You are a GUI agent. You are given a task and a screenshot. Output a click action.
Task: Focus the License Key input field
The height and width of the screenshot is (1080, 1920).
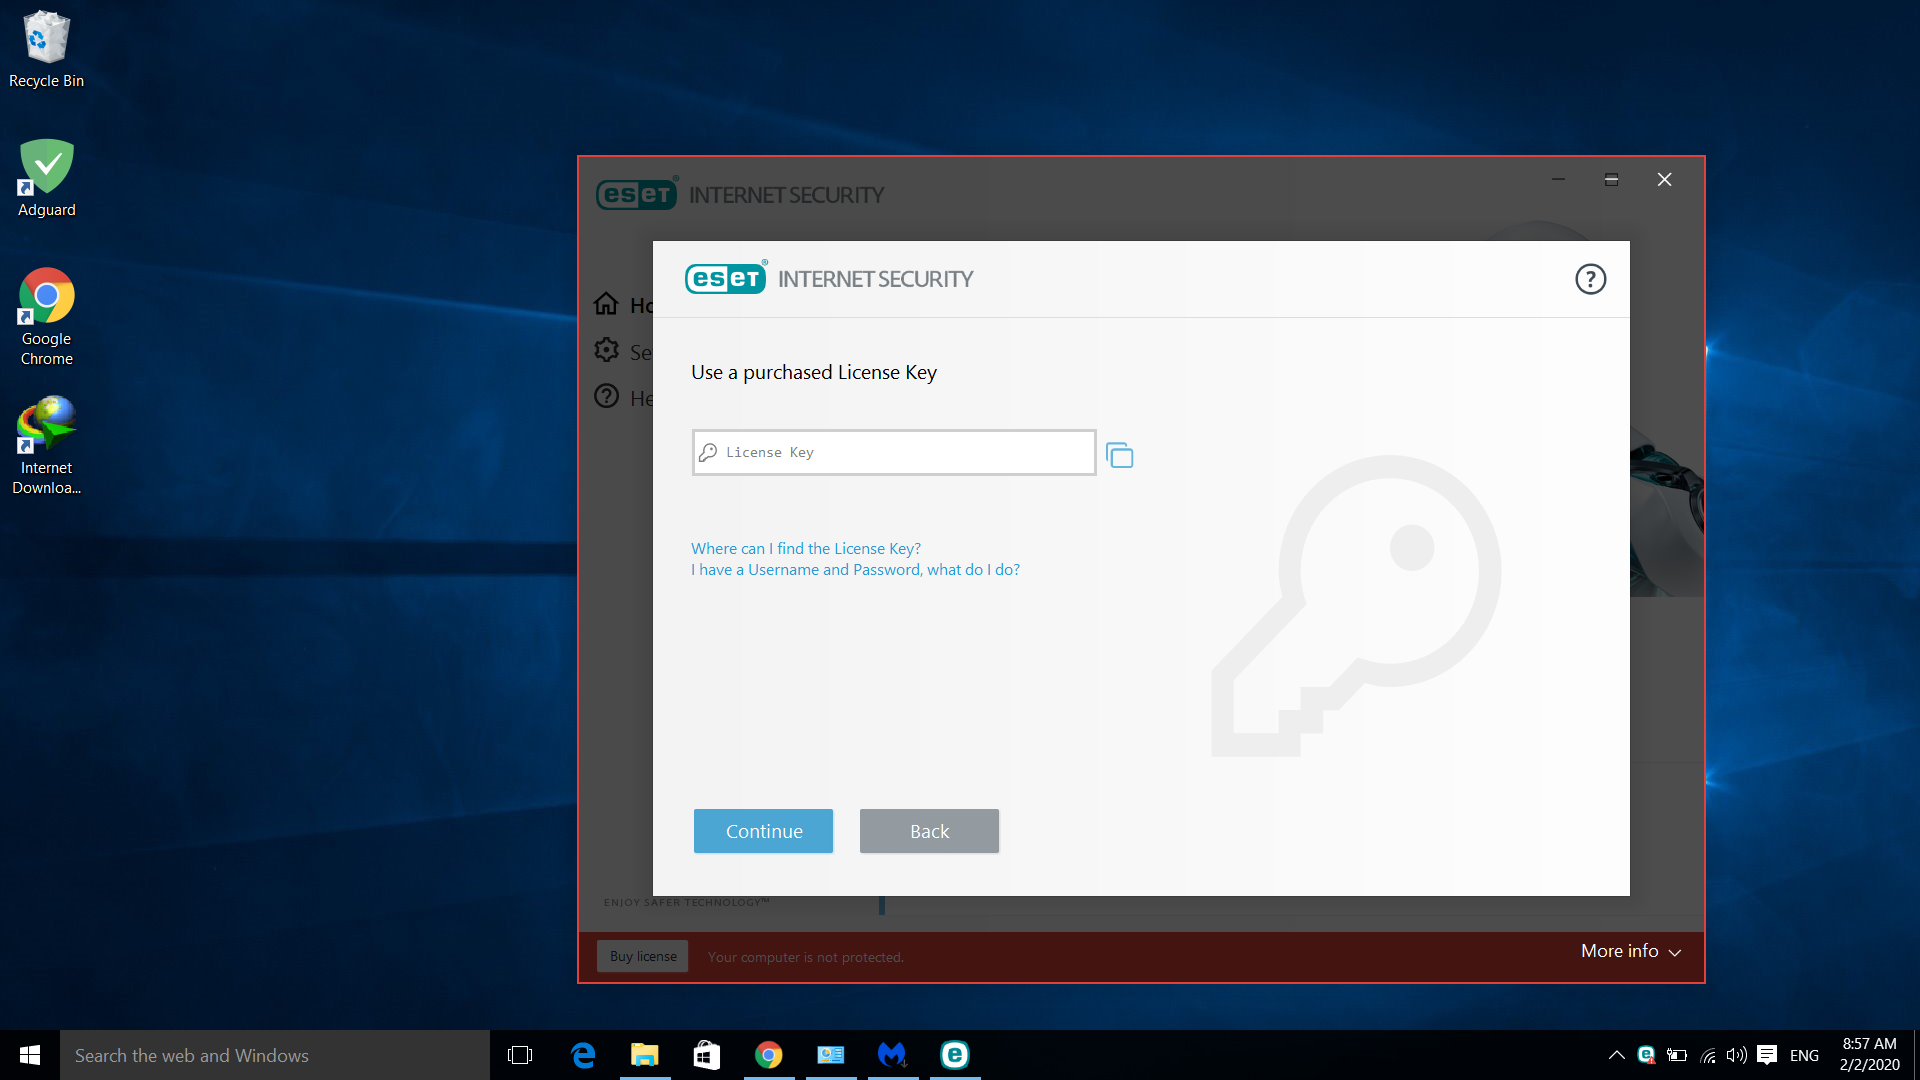[x=894, y=453]
